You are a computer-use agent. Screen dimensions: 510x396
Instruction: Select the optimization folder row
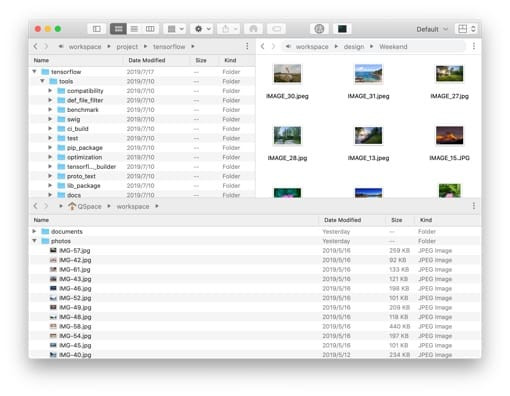coord(142,157)
